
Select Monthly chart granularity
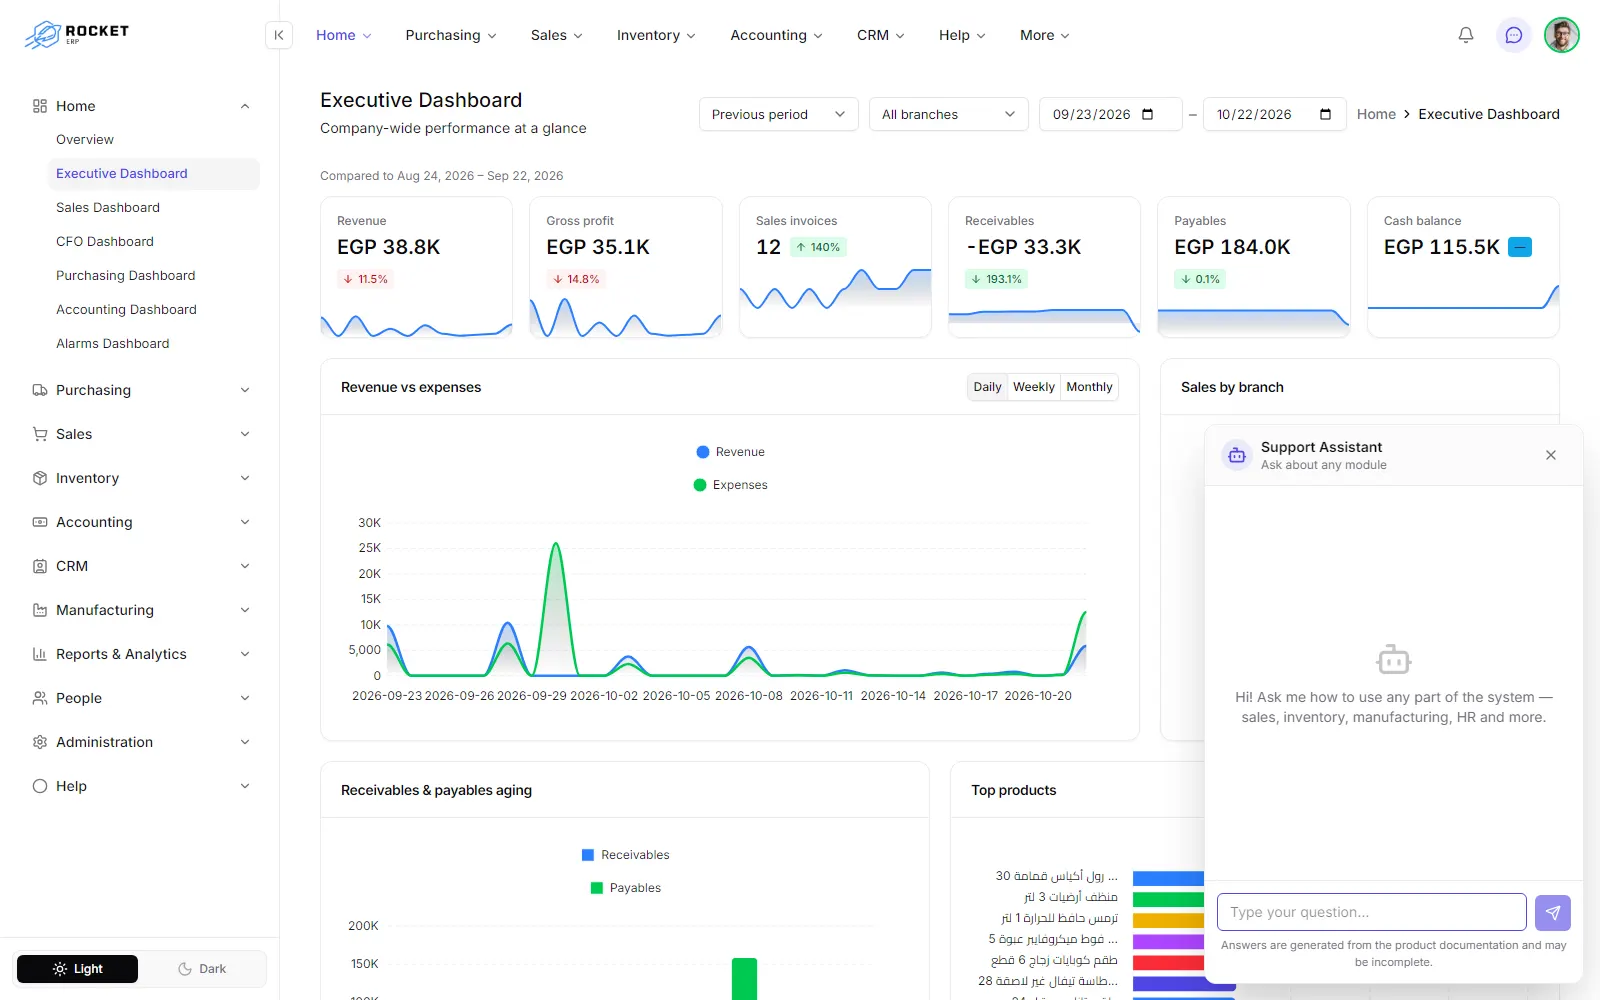1089,387
